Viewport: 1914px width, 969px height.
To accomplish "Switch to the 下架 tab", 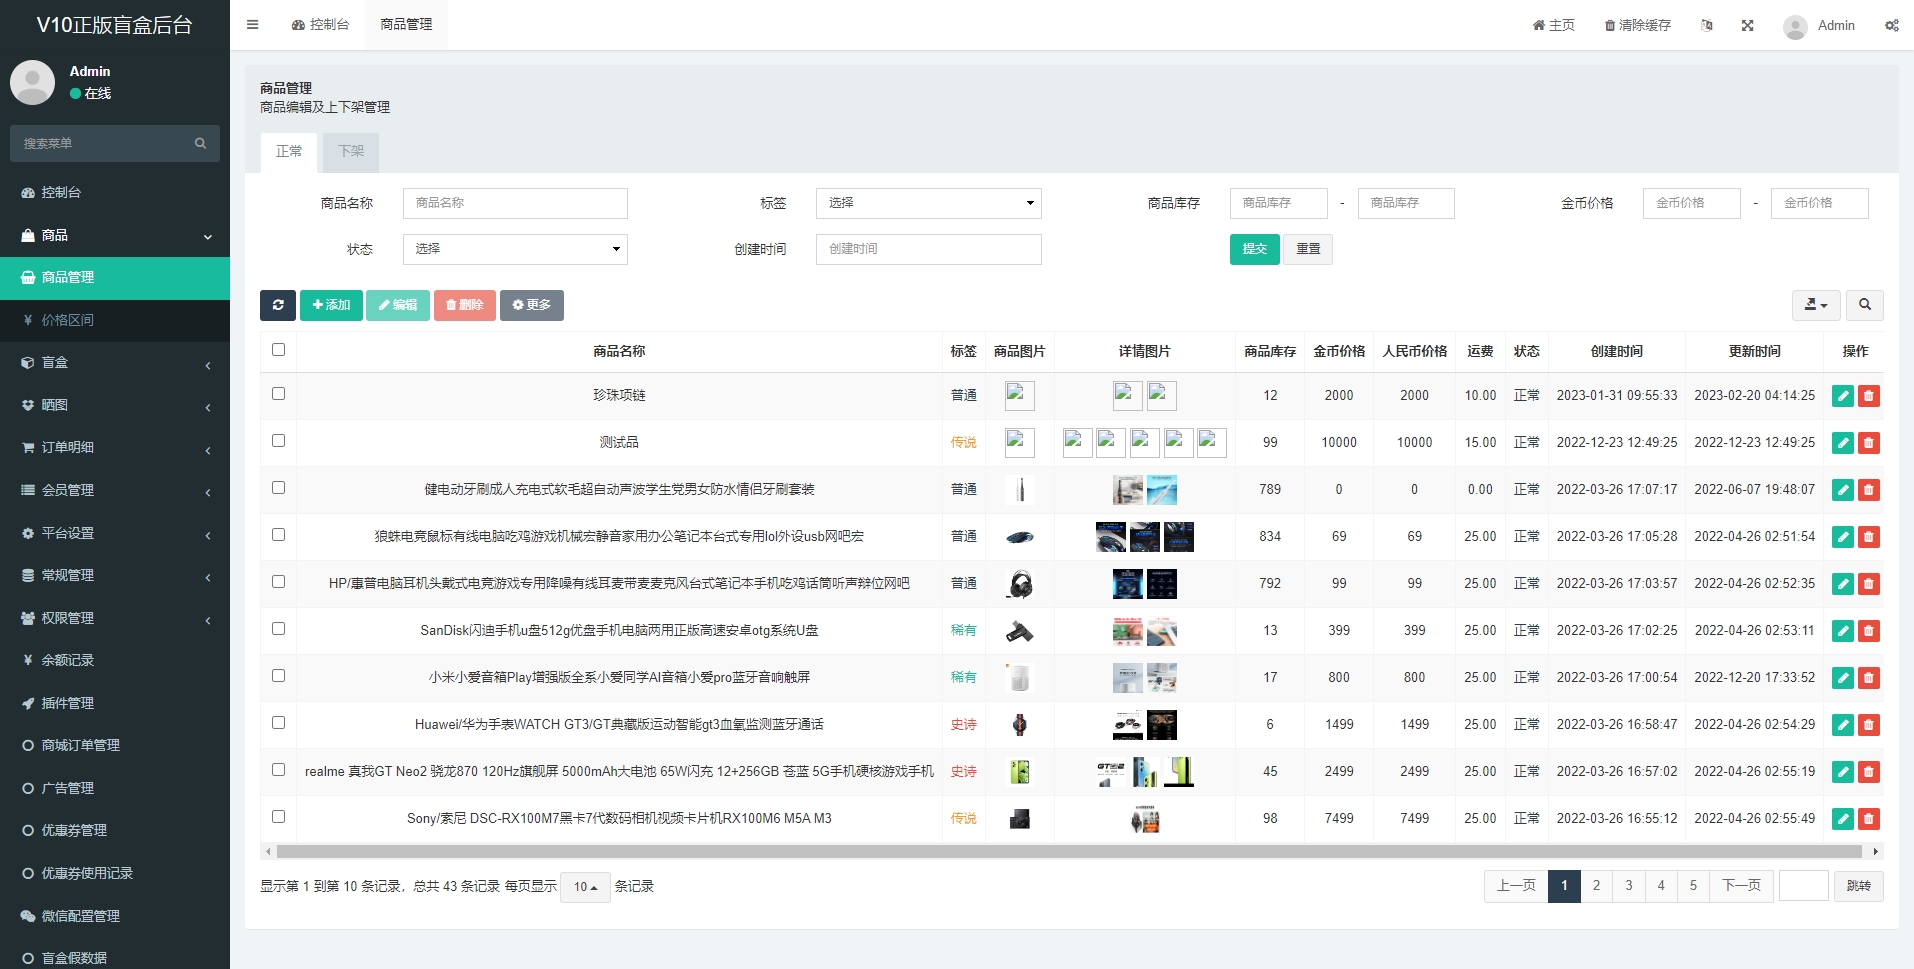I will click(351, 151).
